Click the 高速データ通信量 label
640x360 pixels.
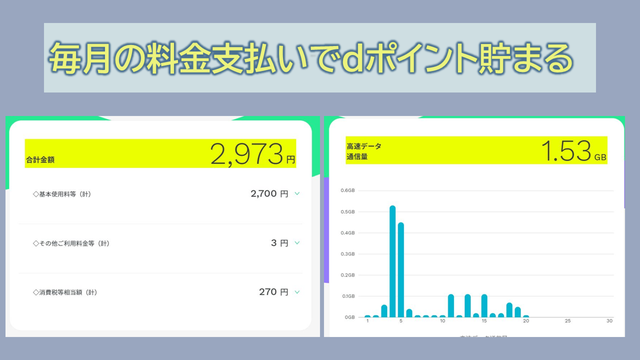(x=364, y=151)
